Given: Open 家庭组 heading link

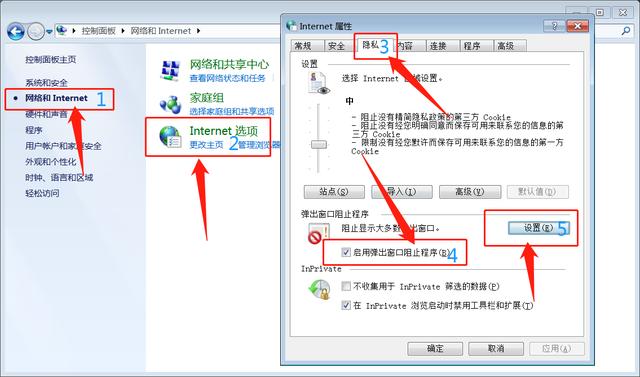Looking at the screenshot, I should (x=207, y=98).
